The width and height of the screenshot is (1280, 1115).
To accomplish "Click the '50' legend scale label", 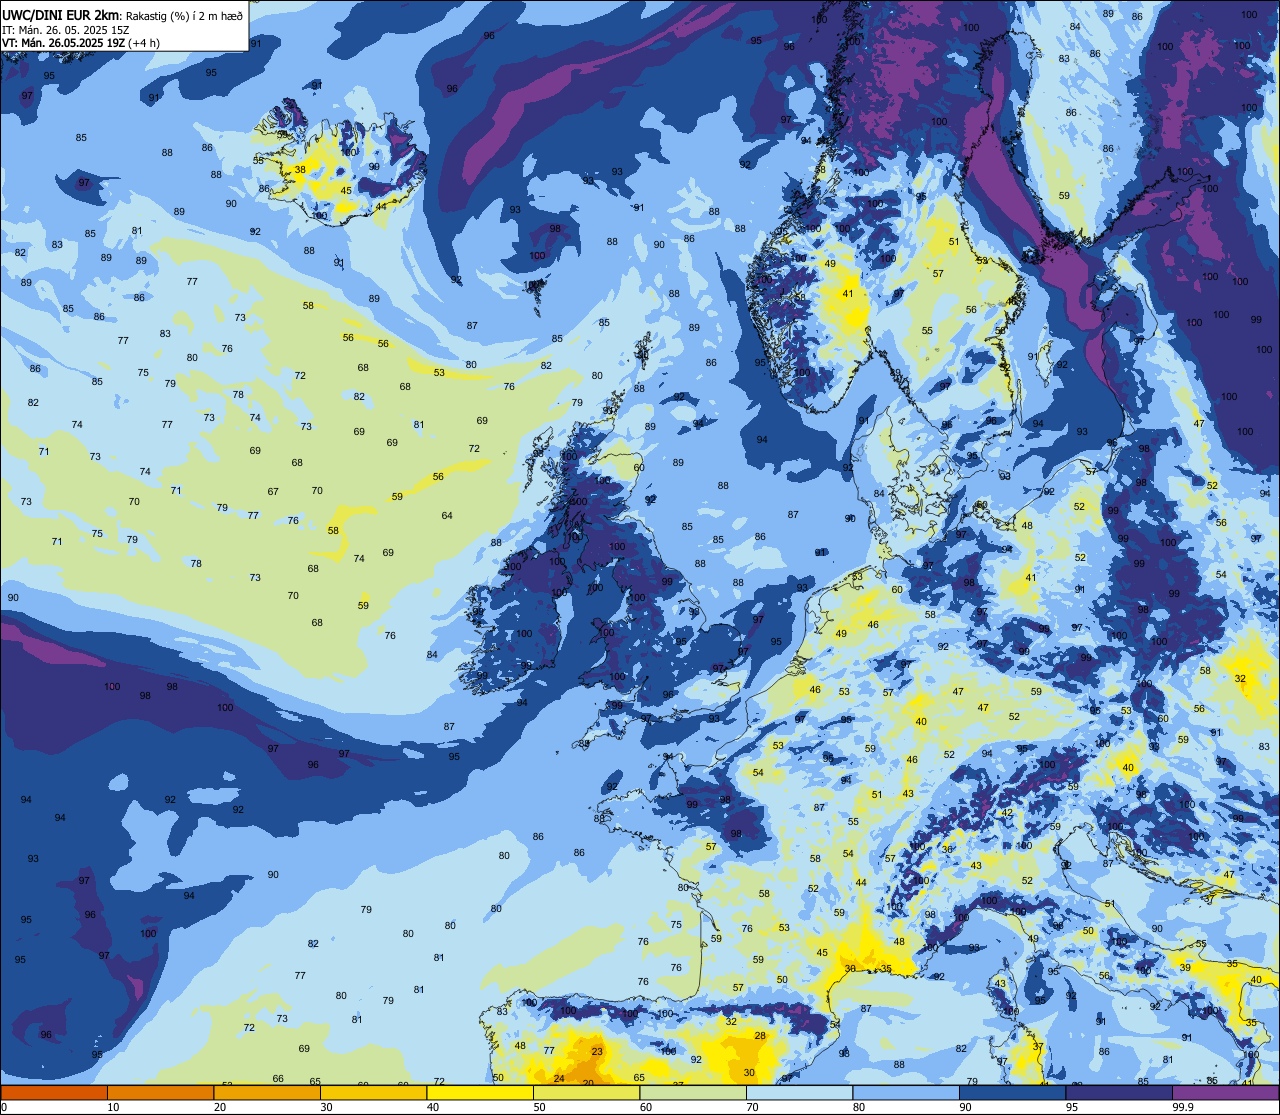I will point(541,1107).
